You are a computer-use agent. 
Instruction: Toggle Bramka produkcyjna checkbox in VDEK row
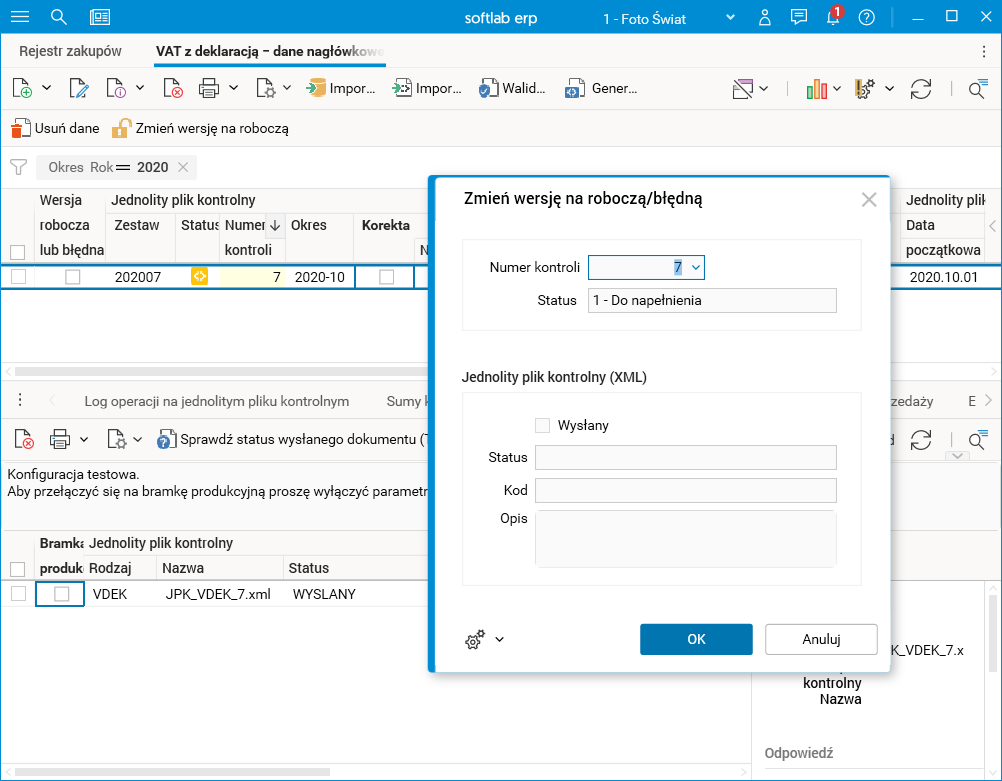point(61,594)
